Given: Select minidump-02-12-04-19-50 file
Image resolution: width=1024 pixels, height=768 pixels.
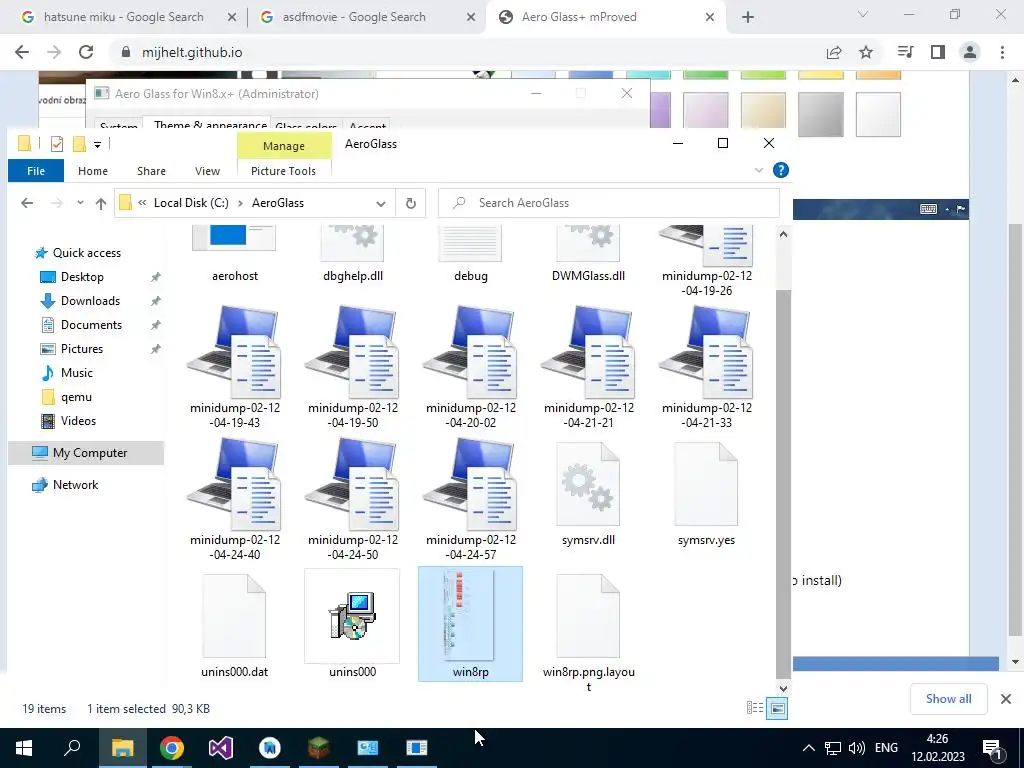Looking at the screenshot, I should point(353,367).
